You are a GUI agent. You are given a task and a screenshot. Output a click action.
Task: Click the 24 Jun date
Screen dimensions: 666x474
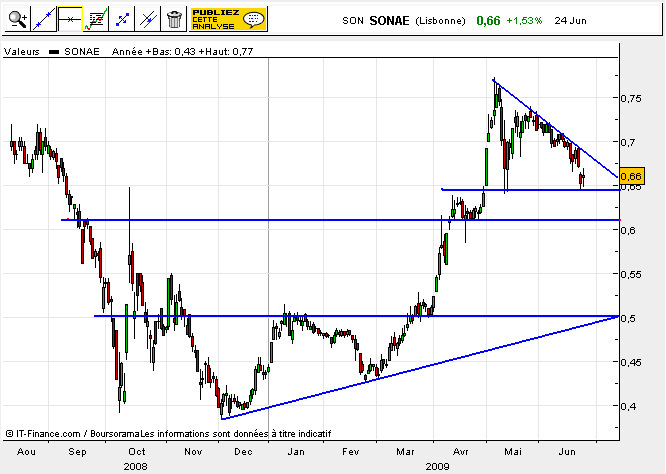(x=570, y=21)
